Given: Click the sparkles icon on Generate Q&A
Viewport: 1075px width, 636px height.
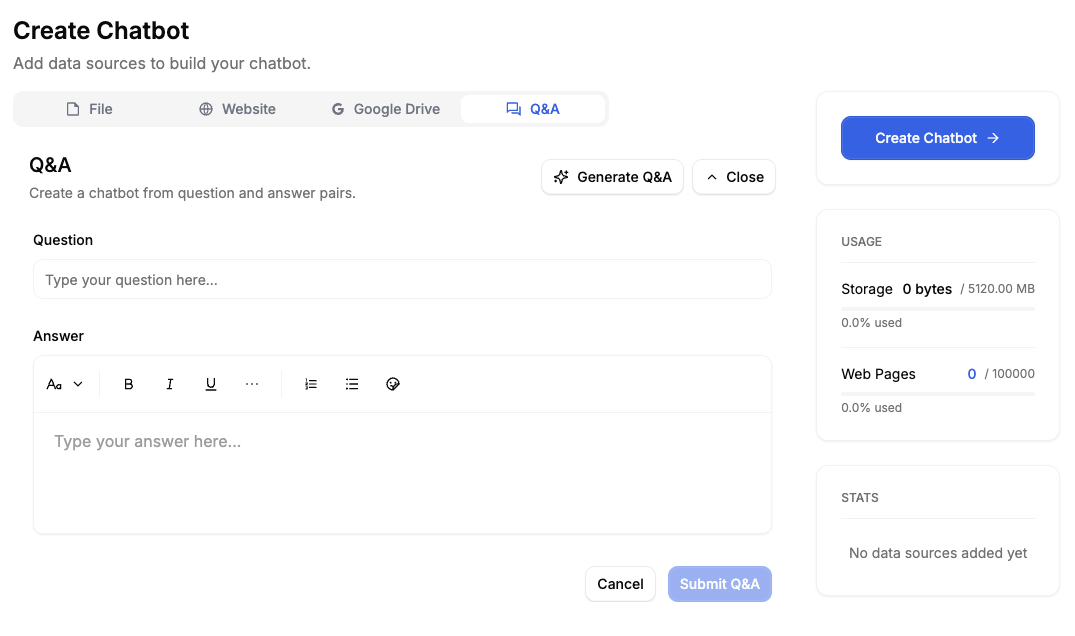Looking at the screenshot, I should (x=561, y=177).
